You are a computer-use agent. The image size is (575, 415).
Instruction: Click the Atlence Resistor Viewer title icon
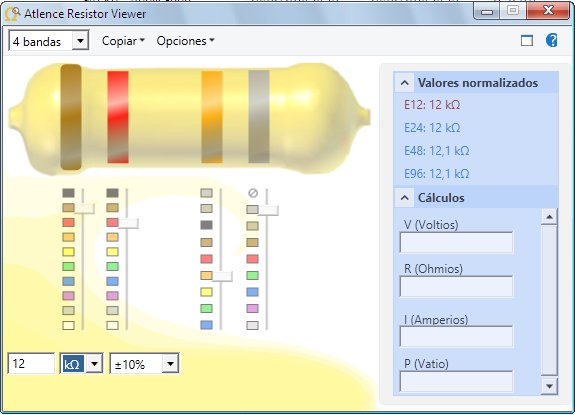[x=12, y=14]
